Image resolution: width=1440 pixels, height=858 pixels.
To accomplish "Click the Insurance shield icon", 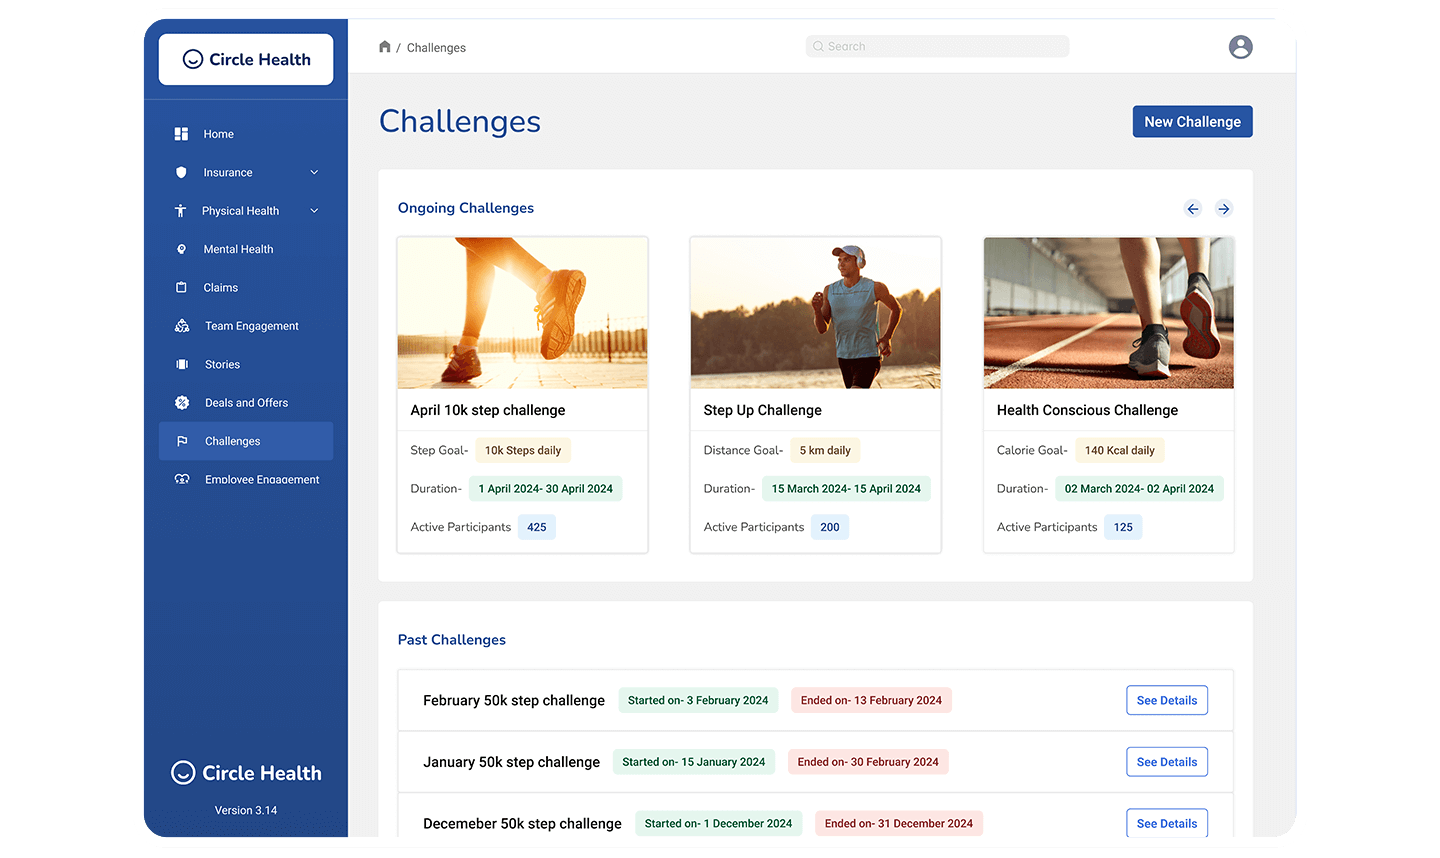I will (x=181, y=172).
